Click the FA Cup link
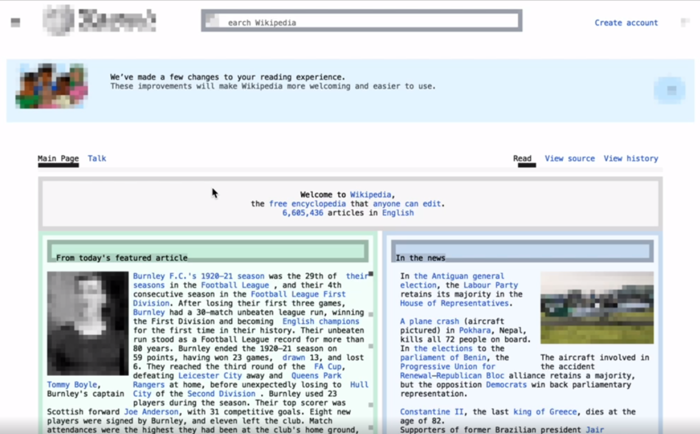This screenshot has height=434, width=700. pos(328,367)
